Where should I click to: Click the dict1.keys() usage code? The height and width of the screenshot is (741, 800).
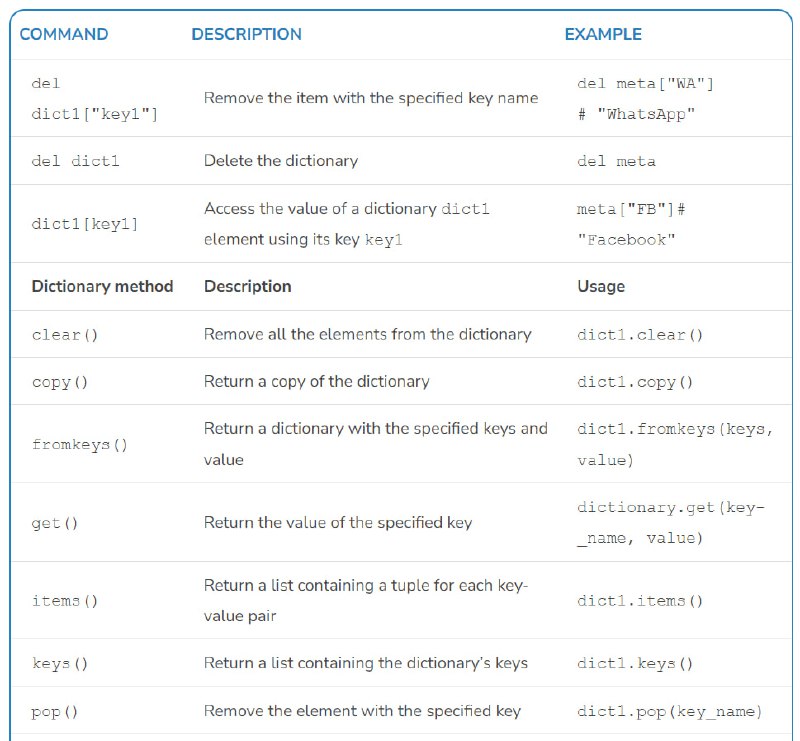[635, 663]
